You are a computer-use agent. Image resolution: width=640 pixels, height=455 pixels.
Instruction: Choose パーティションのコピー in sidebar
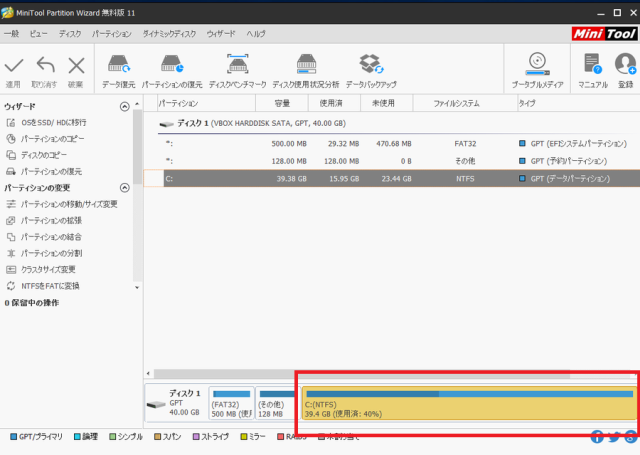tap(53, 139)
